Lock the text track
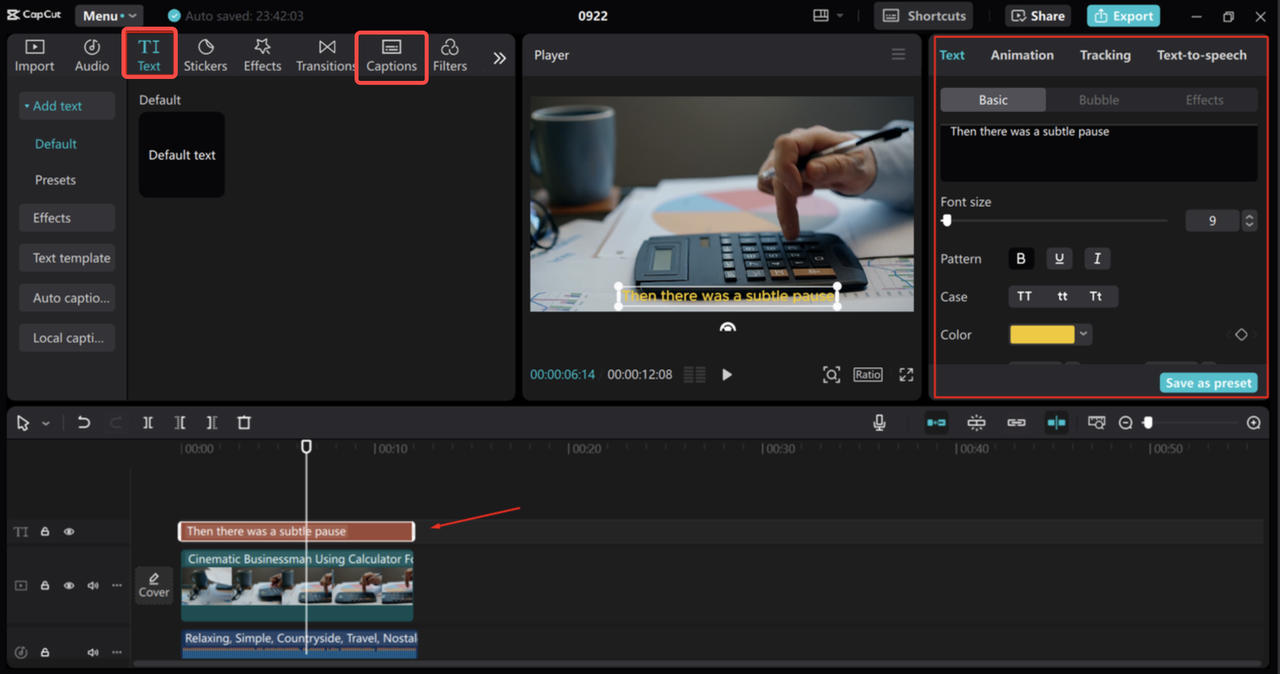The height and width of the screenshot is (674, 1280). click(45, 532)
